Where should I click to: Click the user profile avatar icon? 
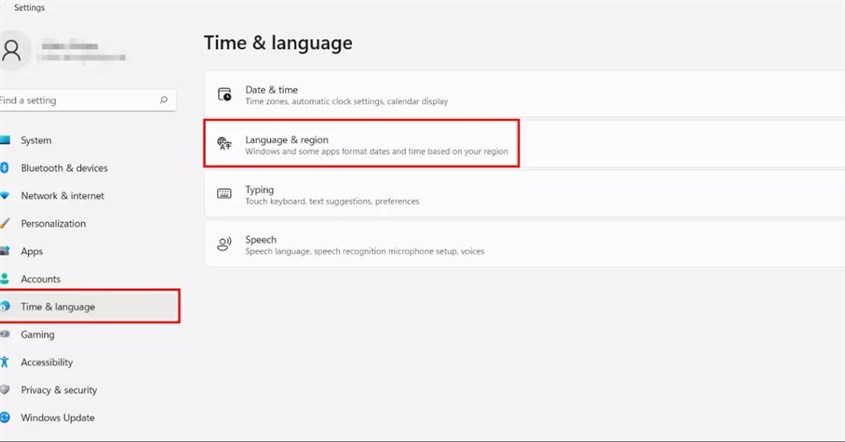point(11,51)
